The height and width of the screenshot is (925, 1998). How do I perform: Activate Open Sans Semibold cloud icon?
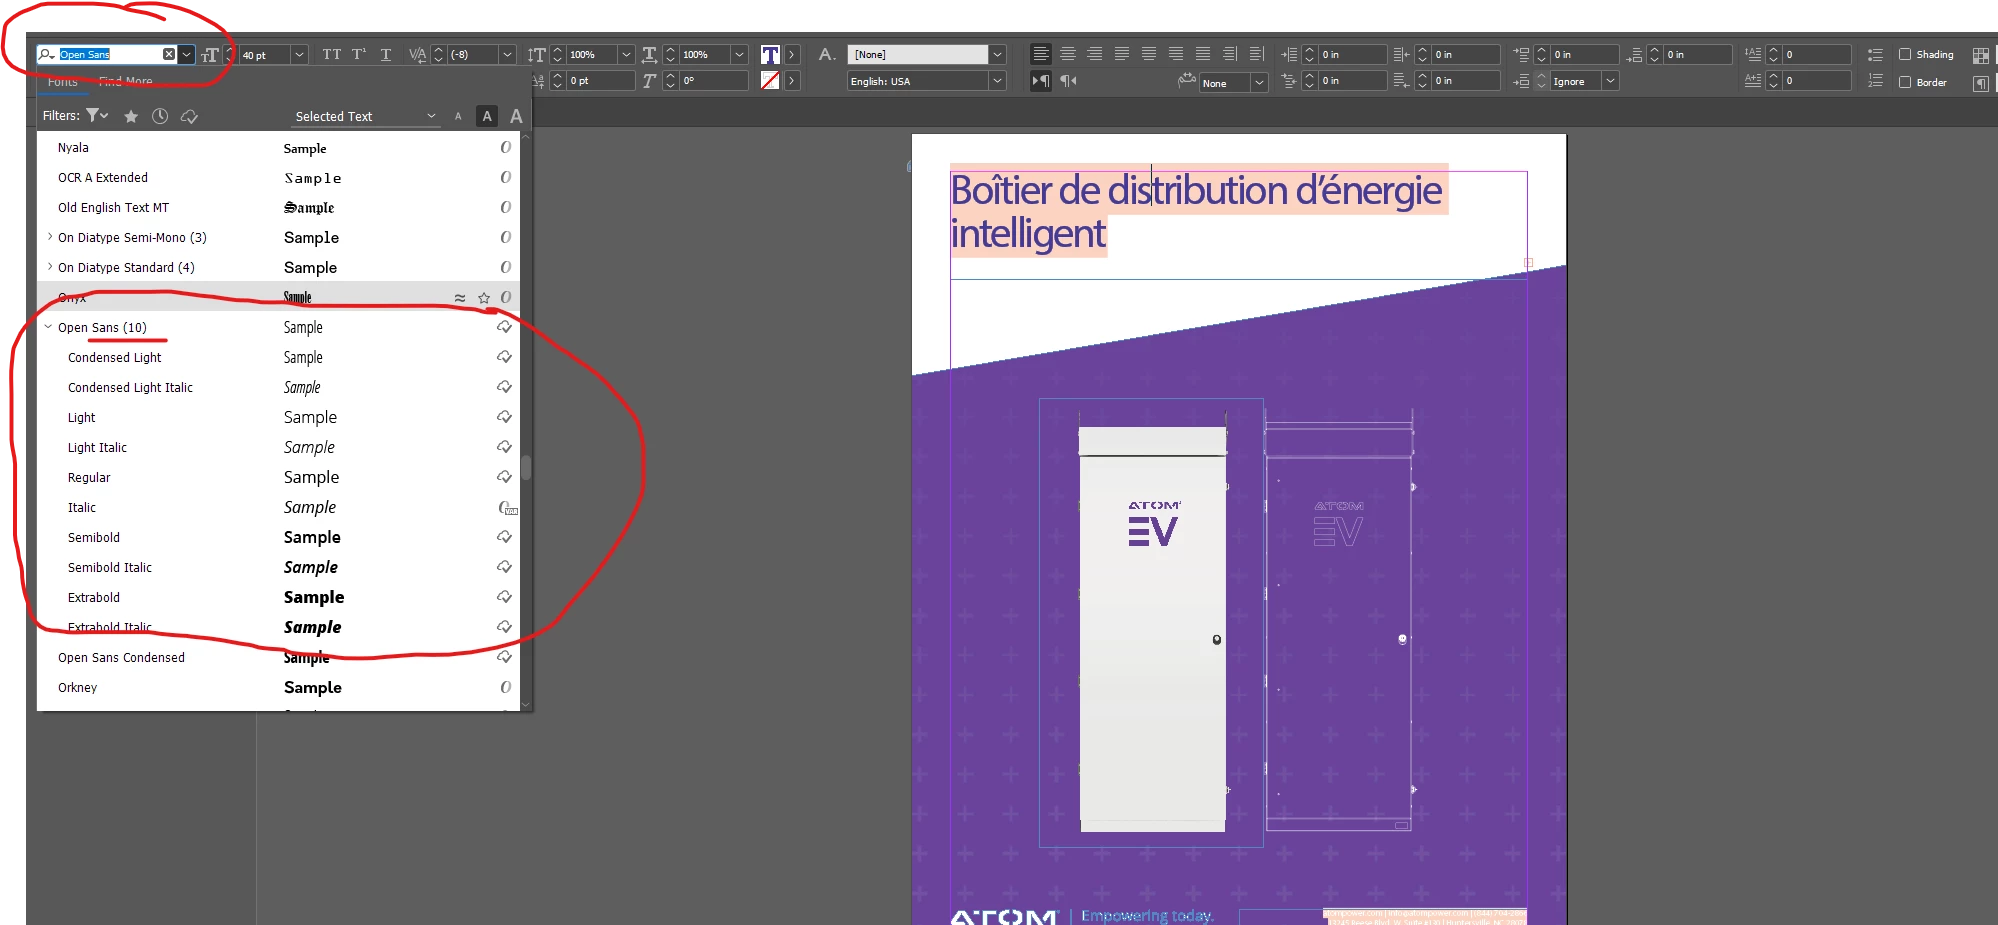click(x=505, y=537)
